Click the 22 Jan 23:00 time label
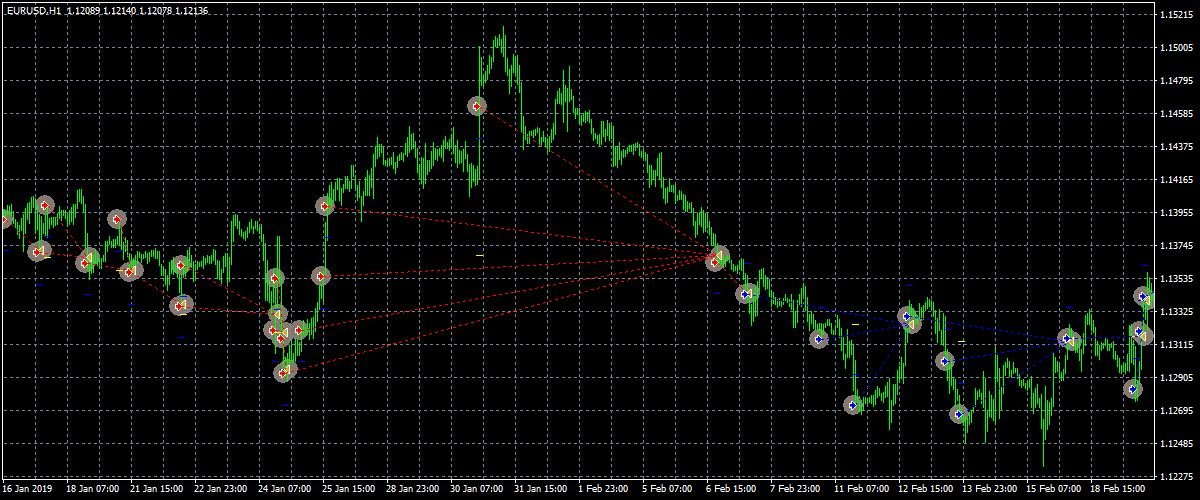The width and height of the screenshot is (1200, 500). pyautogui.click(x=221, y=489)
